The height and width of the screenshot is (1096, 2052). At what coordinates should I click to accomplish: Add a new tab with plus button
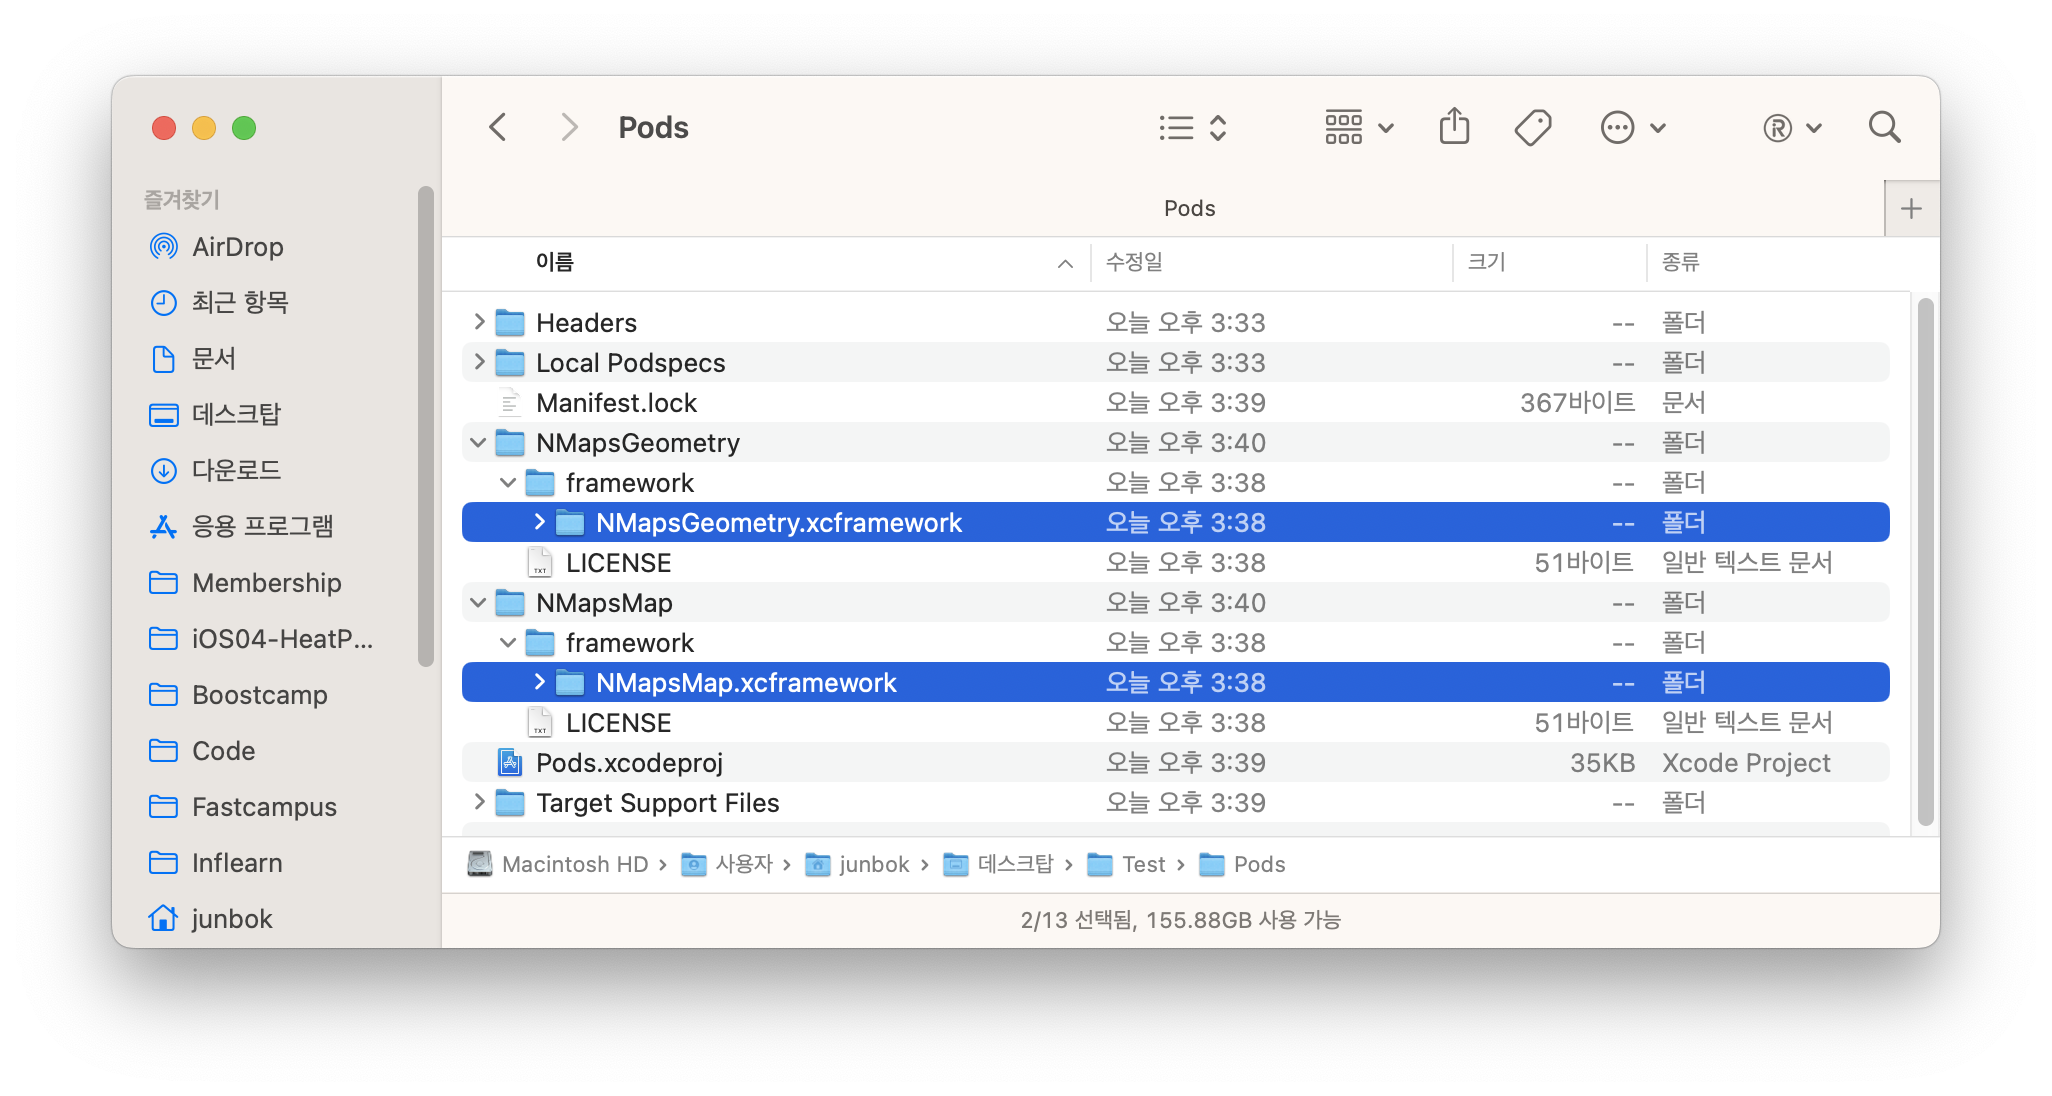click(x=1911, y=209)
